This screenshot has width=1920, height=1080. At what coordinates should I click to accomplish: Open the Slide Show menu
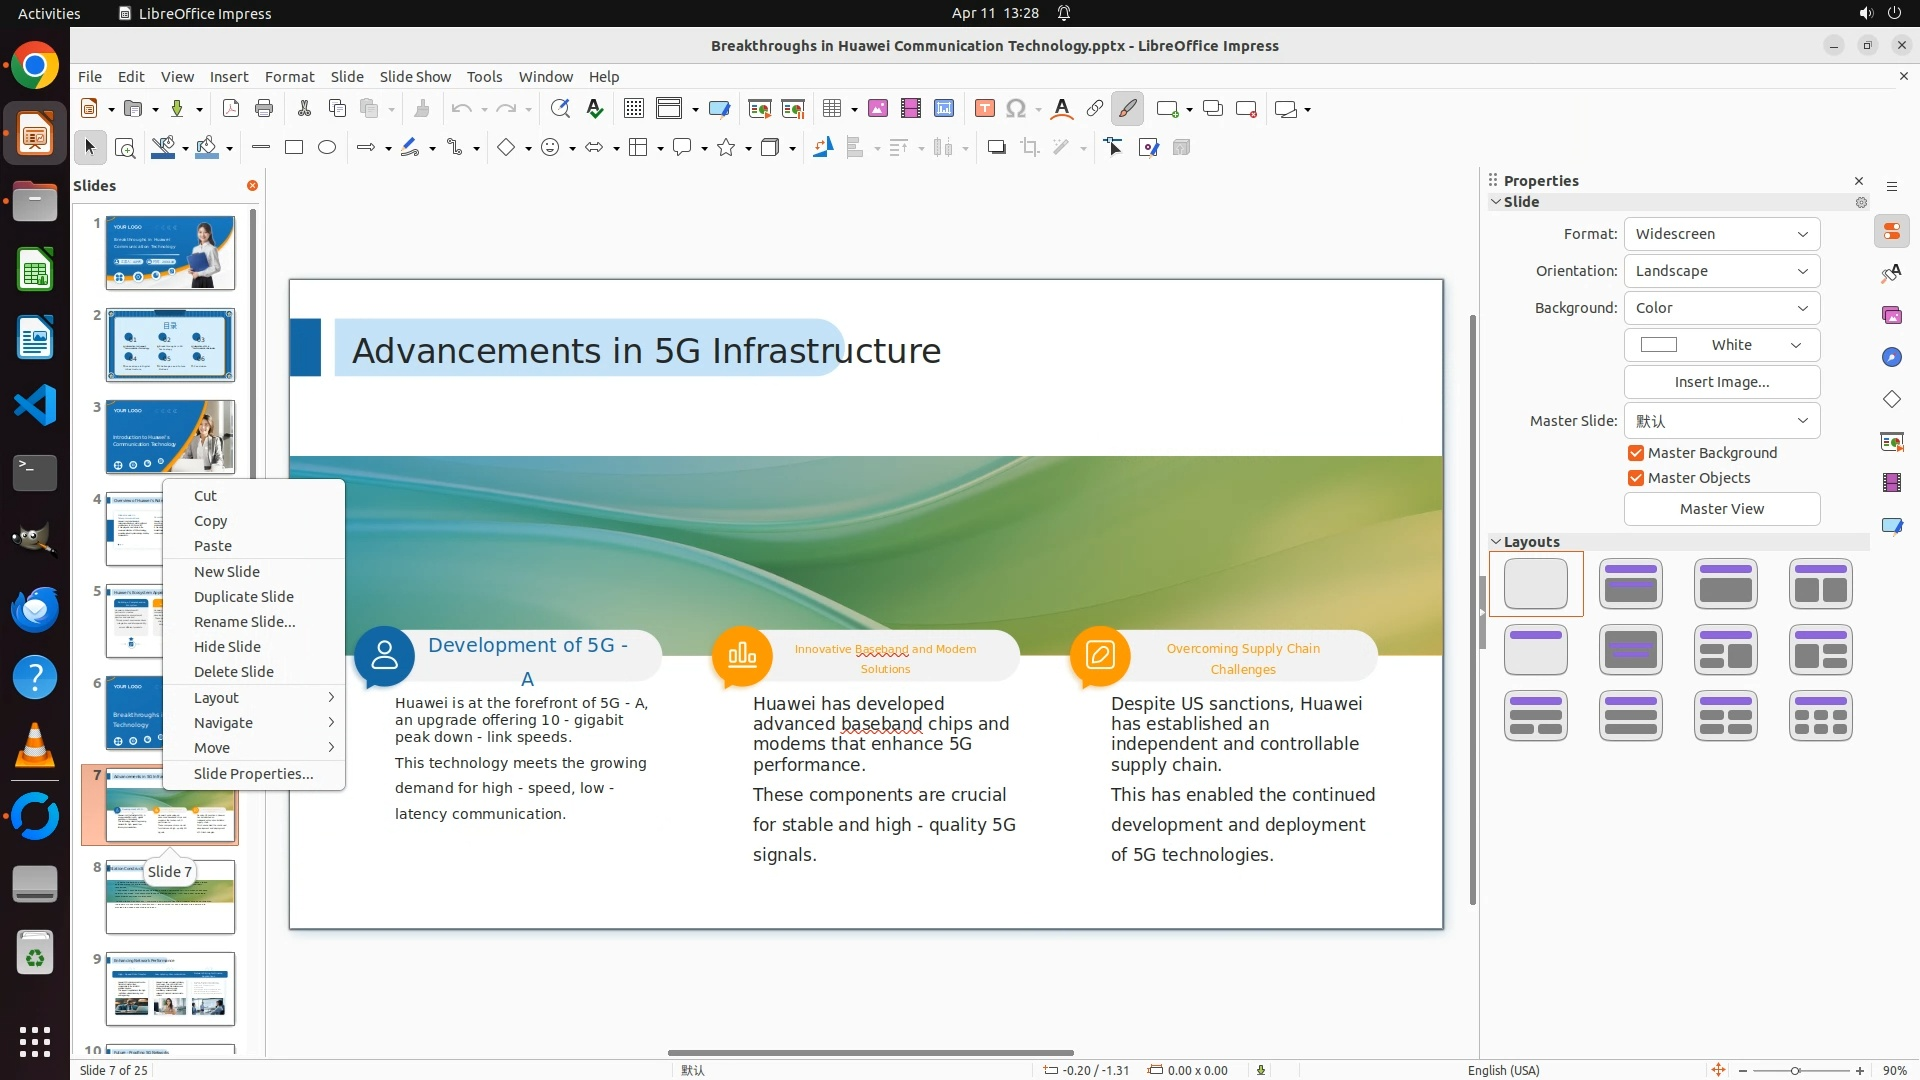[x=415, y=77]
